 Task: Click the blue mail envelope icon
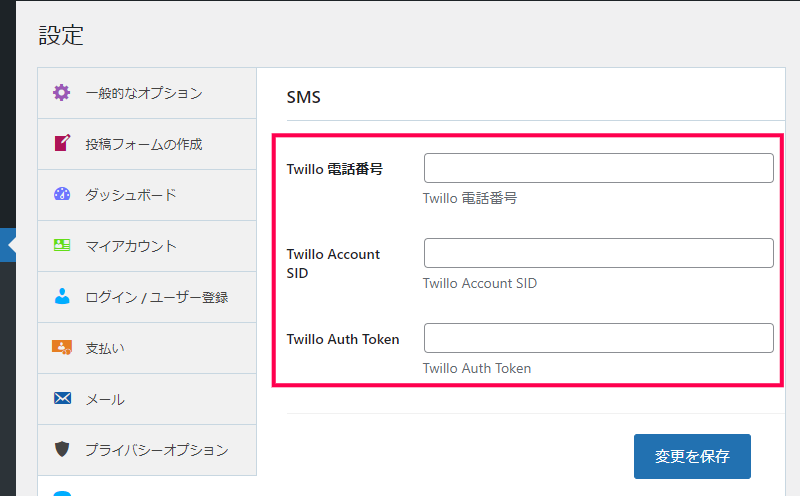pos(62,398)
